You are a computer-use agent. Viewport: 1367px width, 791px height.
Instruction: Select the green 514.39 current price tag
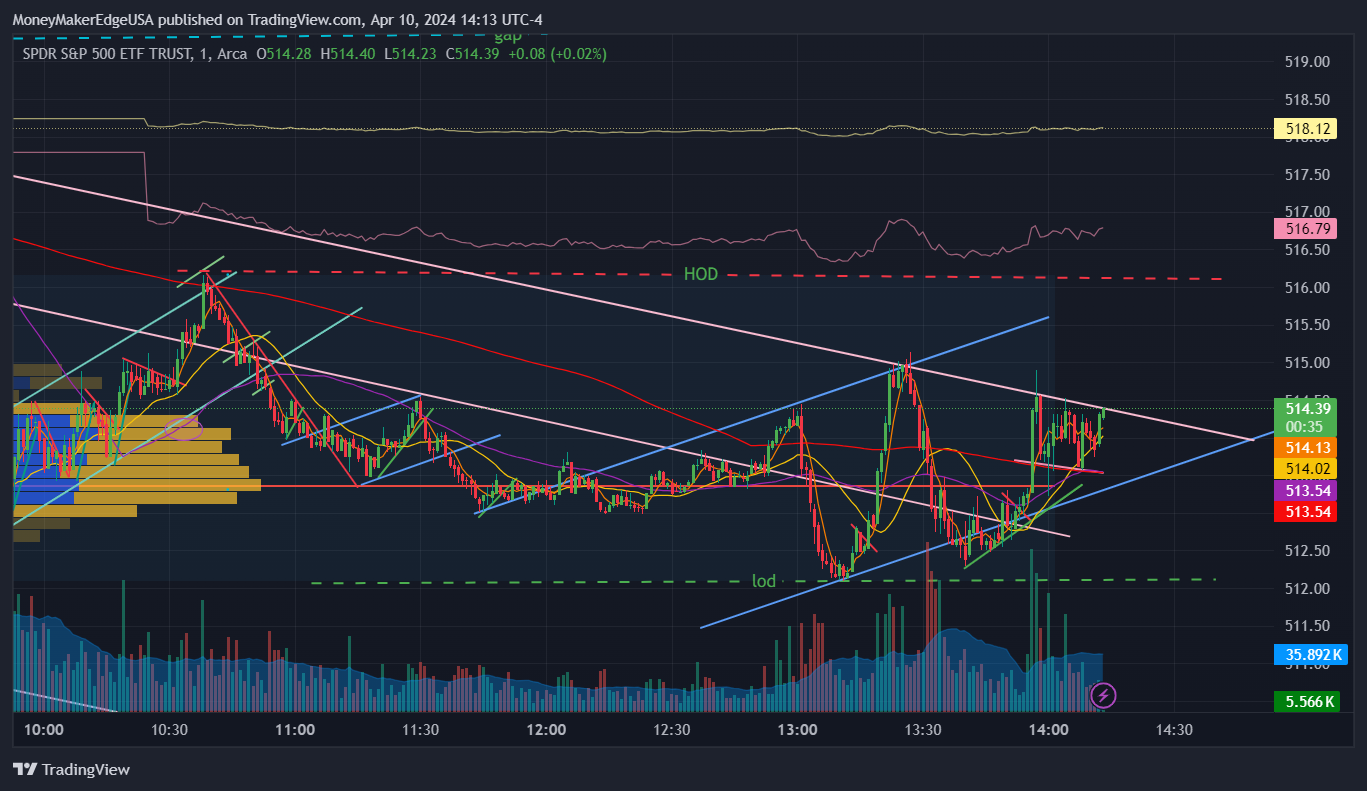(x=1306, y=408)
